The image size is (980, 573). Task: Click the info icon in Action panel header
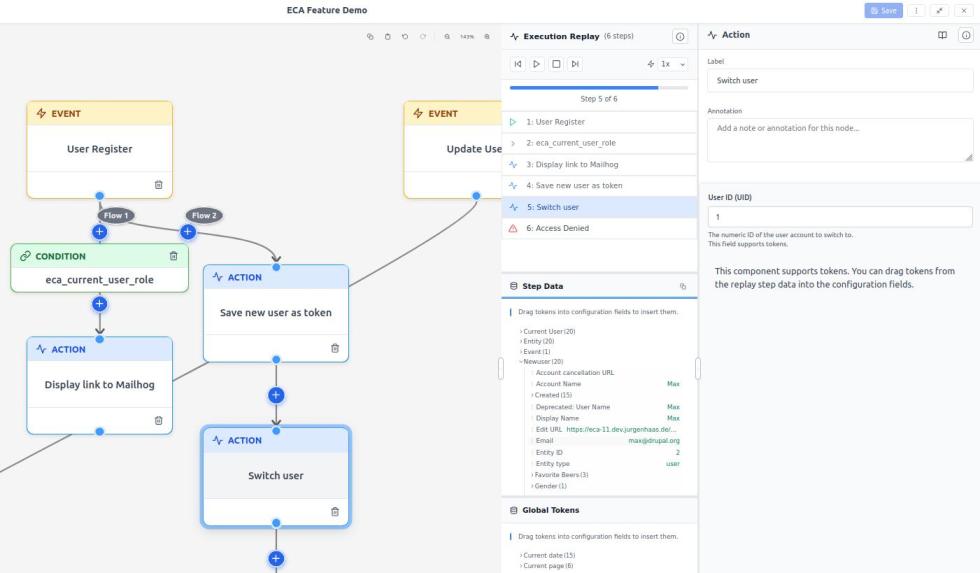966,35
